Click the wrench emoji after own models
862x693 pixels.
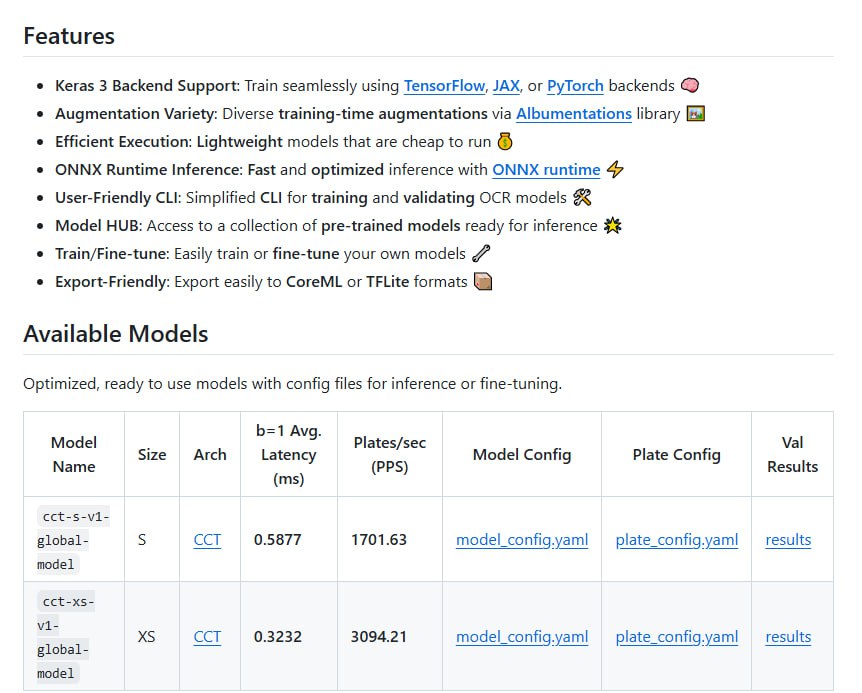click(x=481, y=254)
